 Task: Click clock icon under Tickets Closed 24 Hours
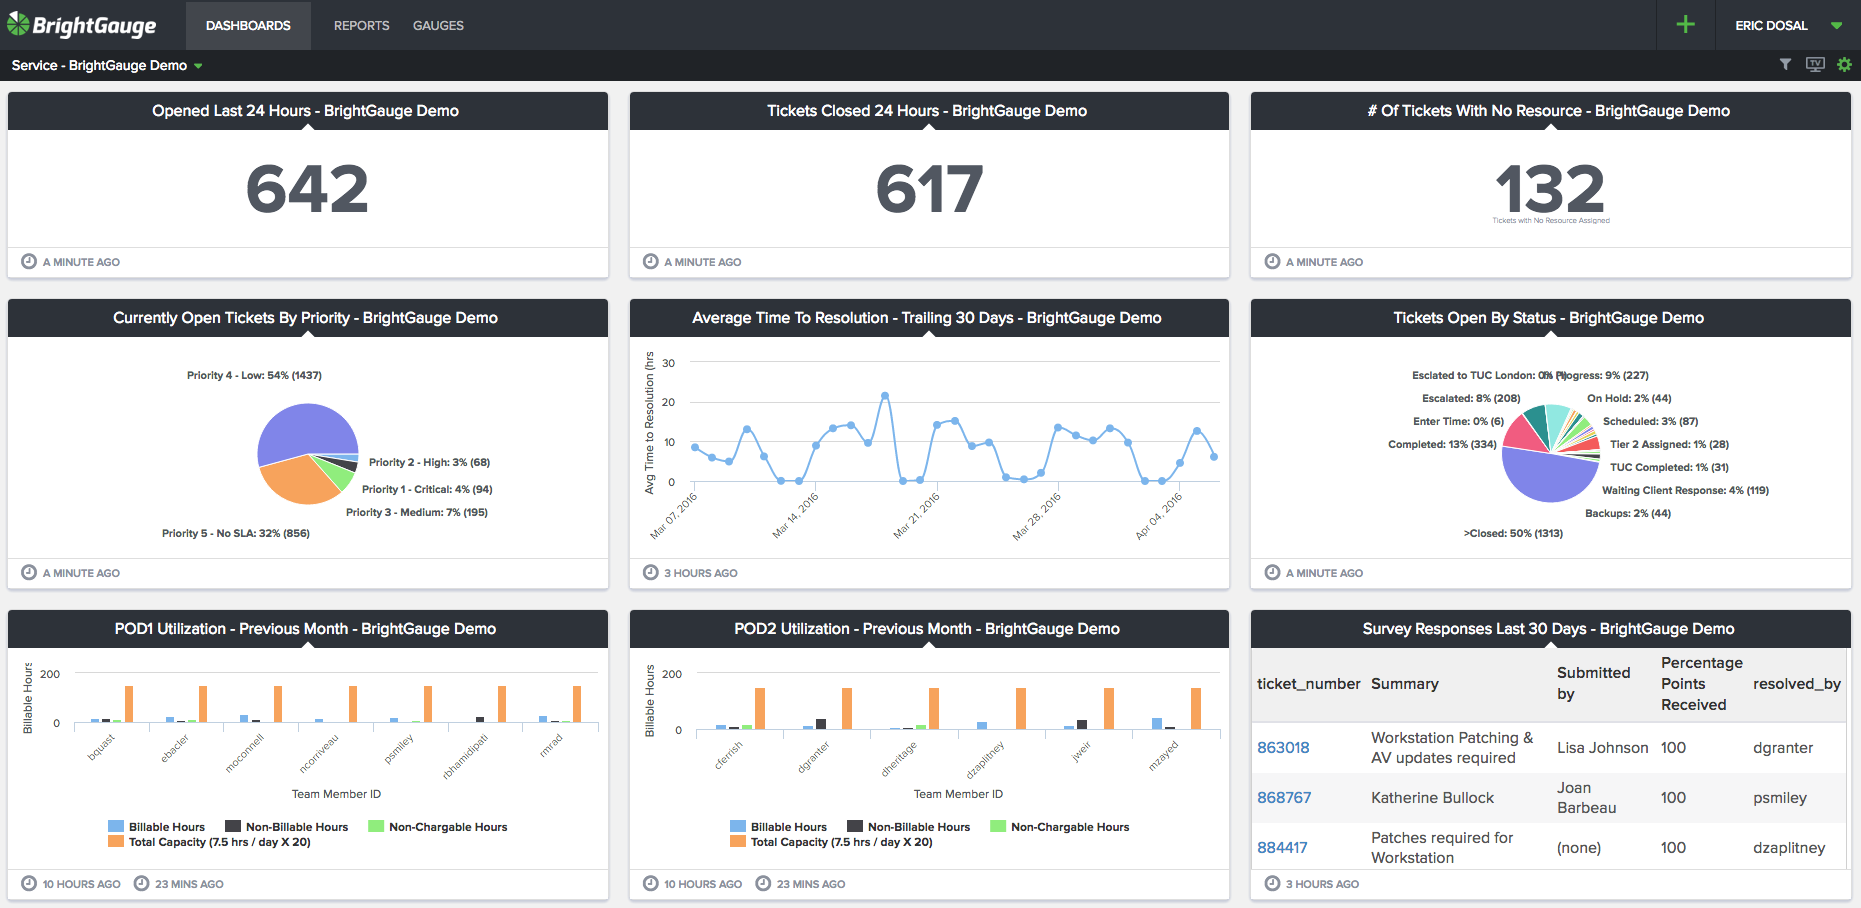pyautogui.click(x=651, y=262)
